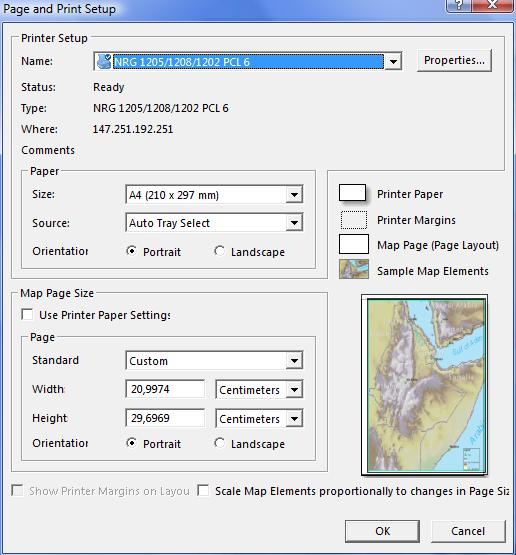The height and width of the screenshot is (555, 516).
Task: Click the Printer Margins dotted legend icon
Action: point(354,220)
